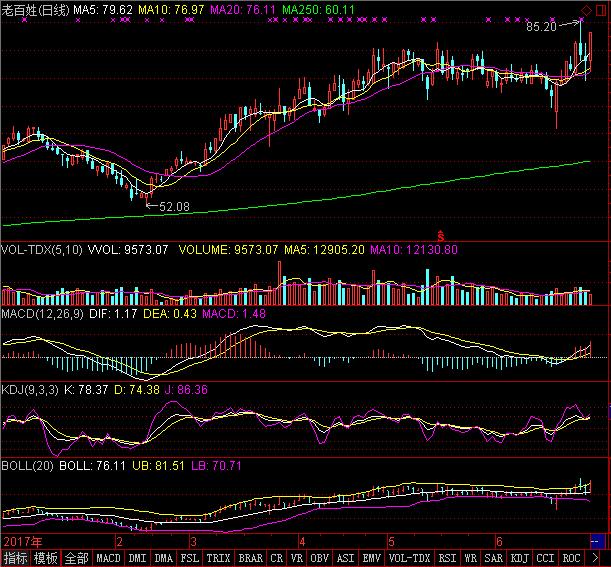Open the CCI indicator tab
611x567 pixels.
pos(545,558)
